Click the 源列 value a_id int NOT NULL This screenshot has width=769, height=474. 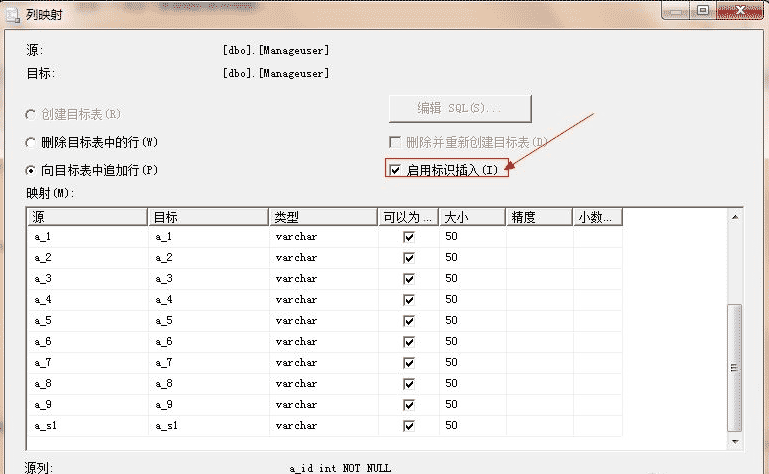pyautogui.click(x=340, y=469)
